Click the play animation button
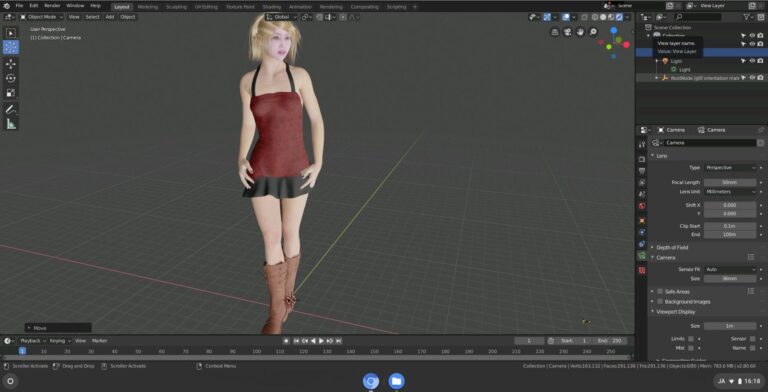This screenshot has height=392, width=768. tap(321, 341)
